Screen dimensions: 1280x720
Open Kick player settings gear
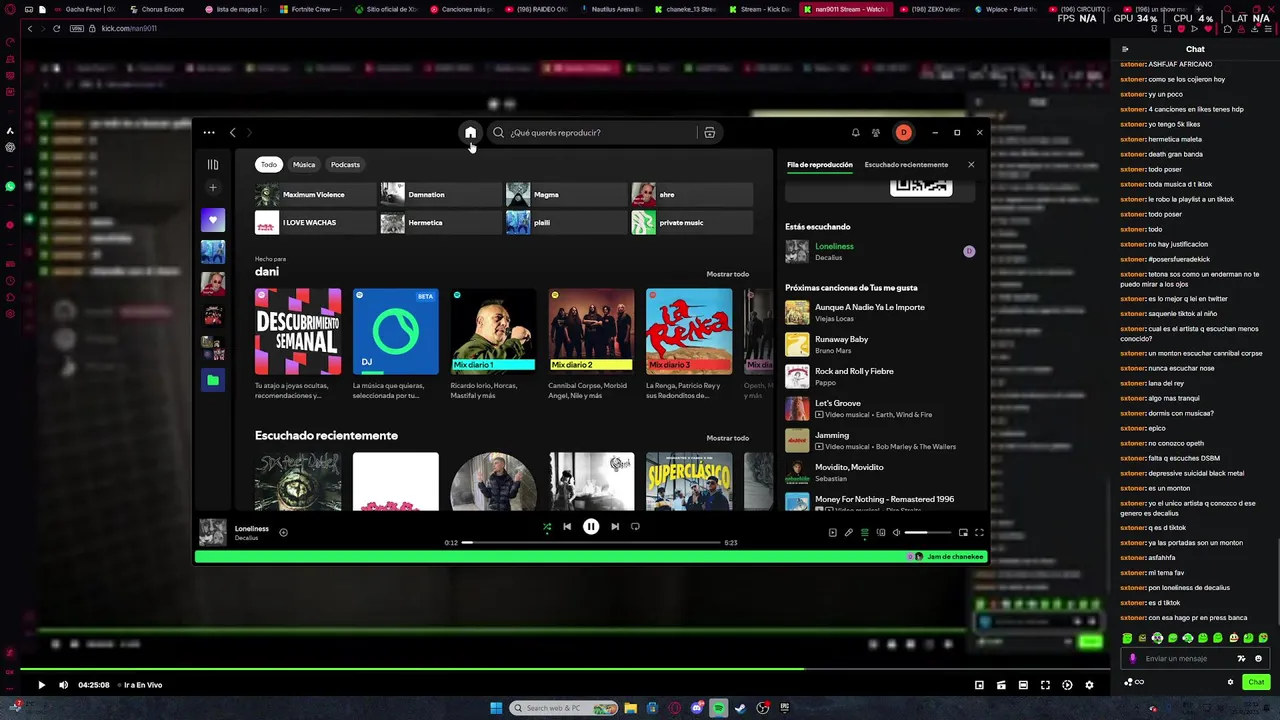point(1089,685)
